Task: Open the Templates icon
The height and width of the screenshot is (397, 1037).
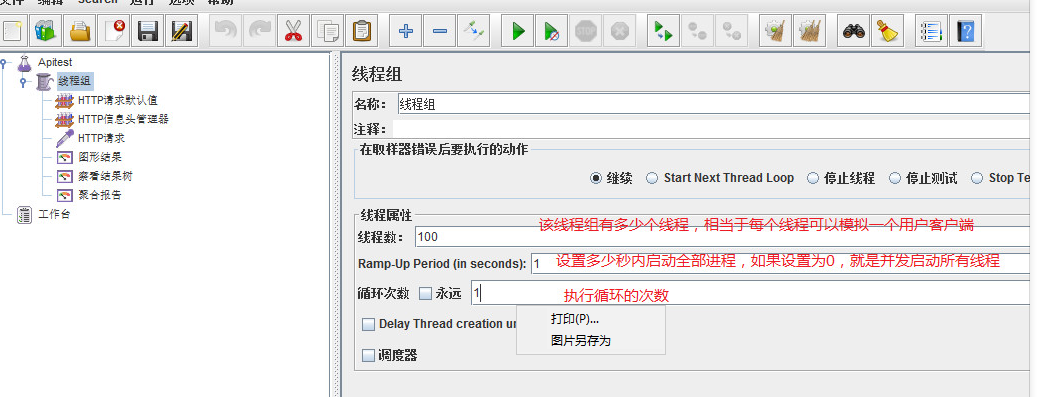Action: pyautogui.click(x=45, y=31)
